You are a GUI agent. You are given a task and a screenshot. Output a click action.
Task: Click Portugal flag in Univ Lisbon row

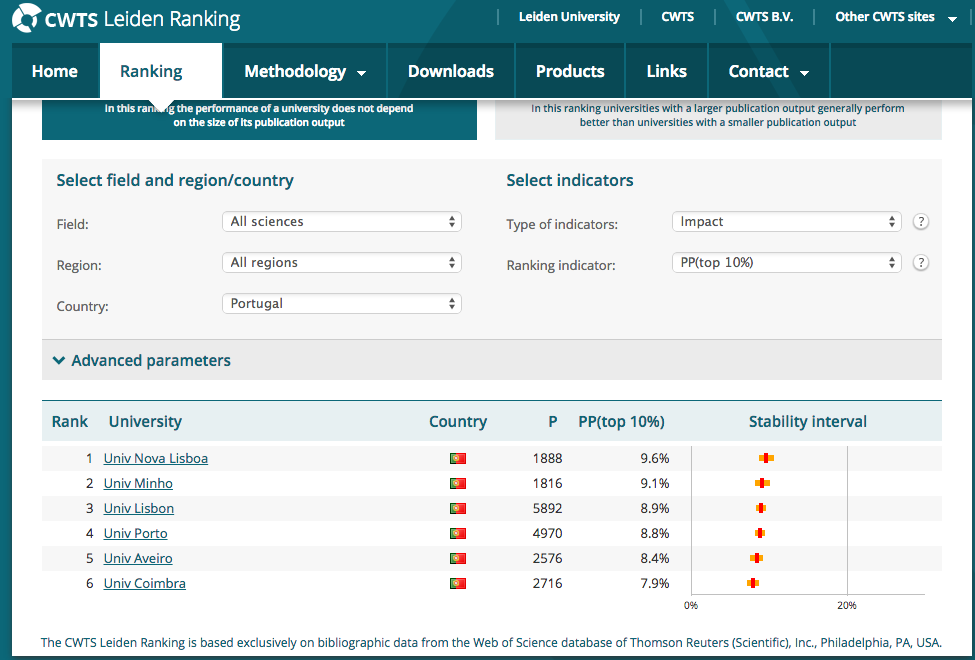[458, 508]
